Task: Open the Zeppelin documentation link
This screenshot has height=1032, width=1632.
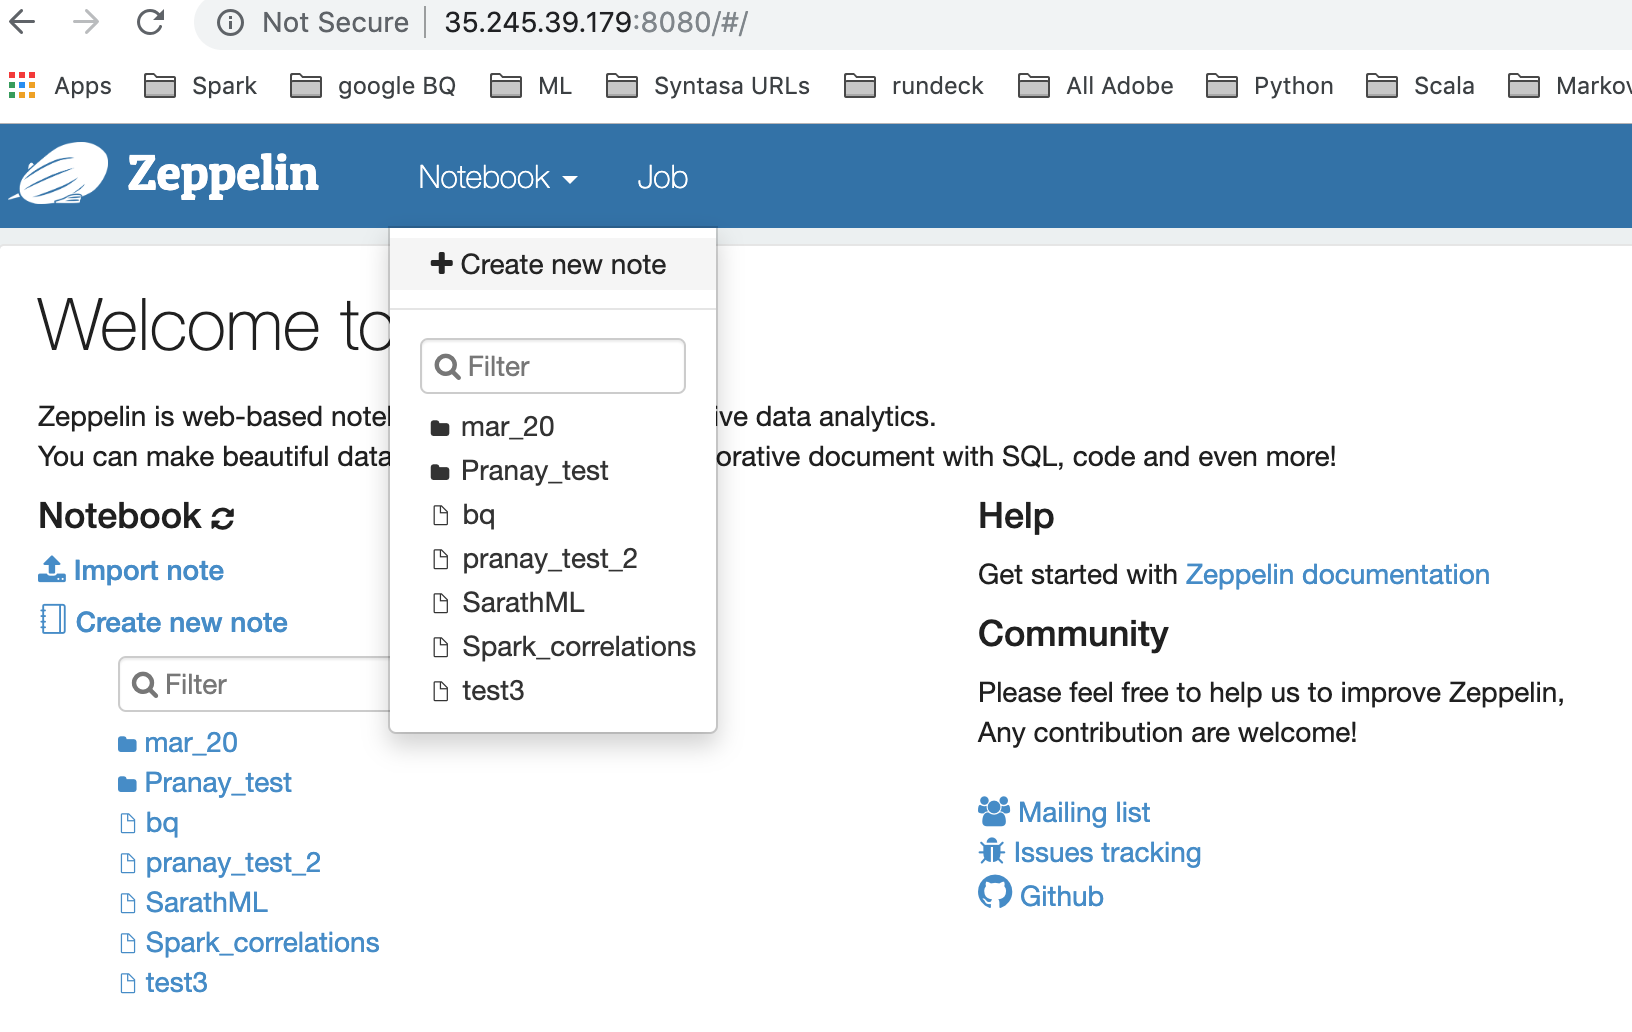Action: tap(1337, 575)
